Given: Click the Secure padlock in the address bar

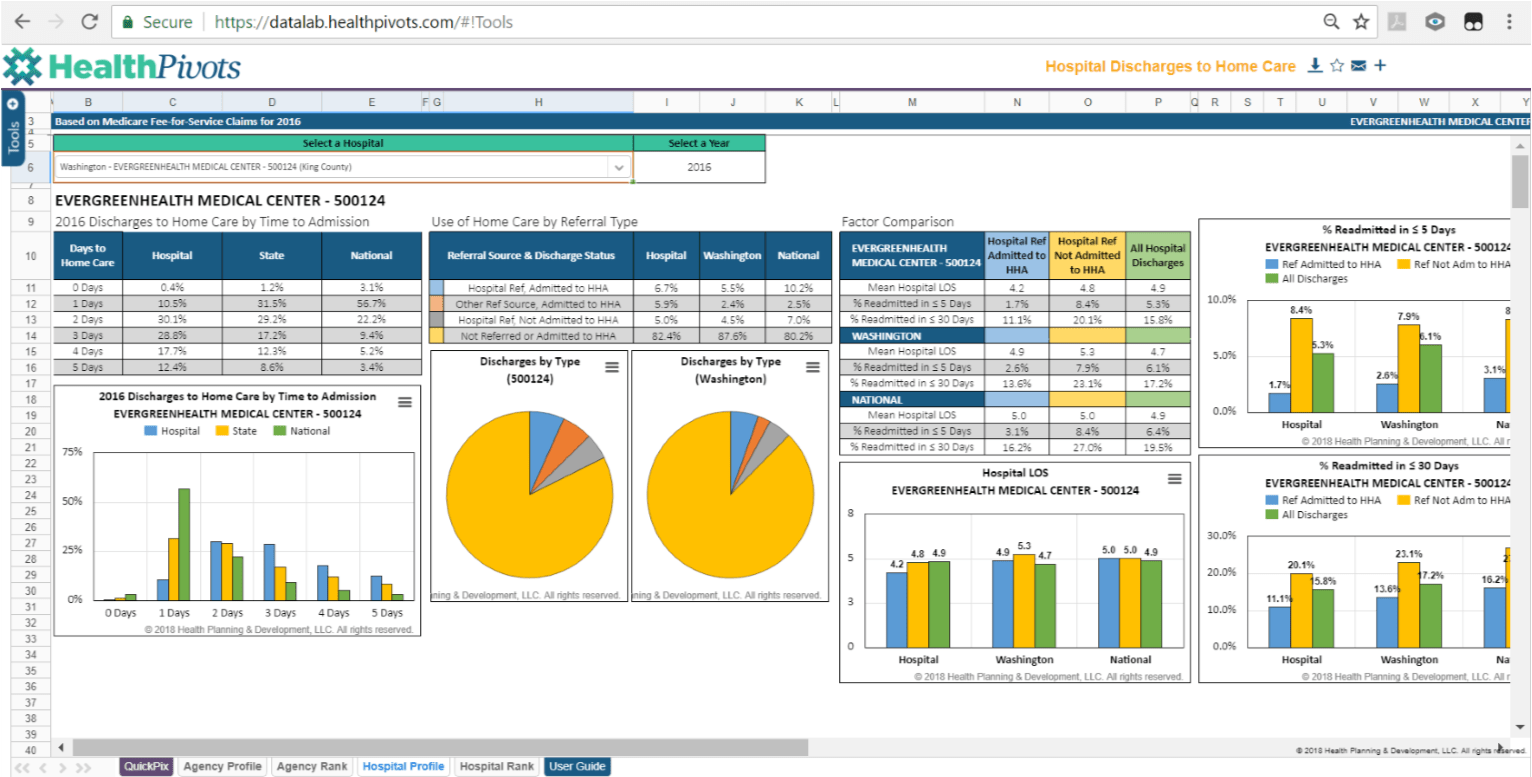Looking at the screenshot, I should pos(128,21).
